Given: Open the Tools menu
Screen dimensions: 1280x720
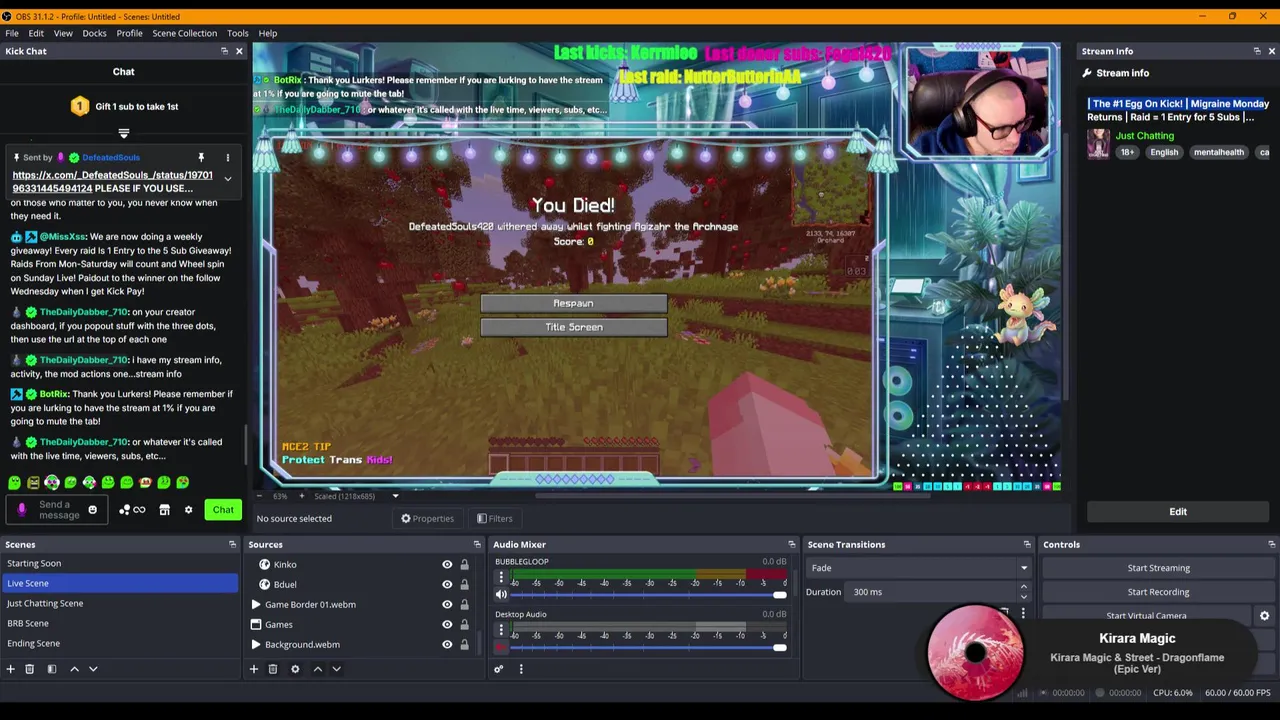Looking at the screenshot, I should click(238, 33).
